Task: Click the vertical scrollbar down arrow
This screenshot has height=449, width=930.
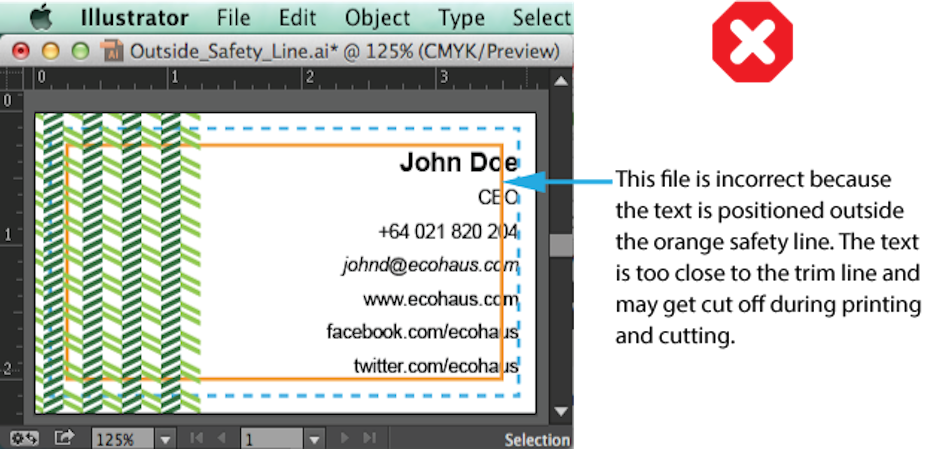Action: click(x=561, y=411)
